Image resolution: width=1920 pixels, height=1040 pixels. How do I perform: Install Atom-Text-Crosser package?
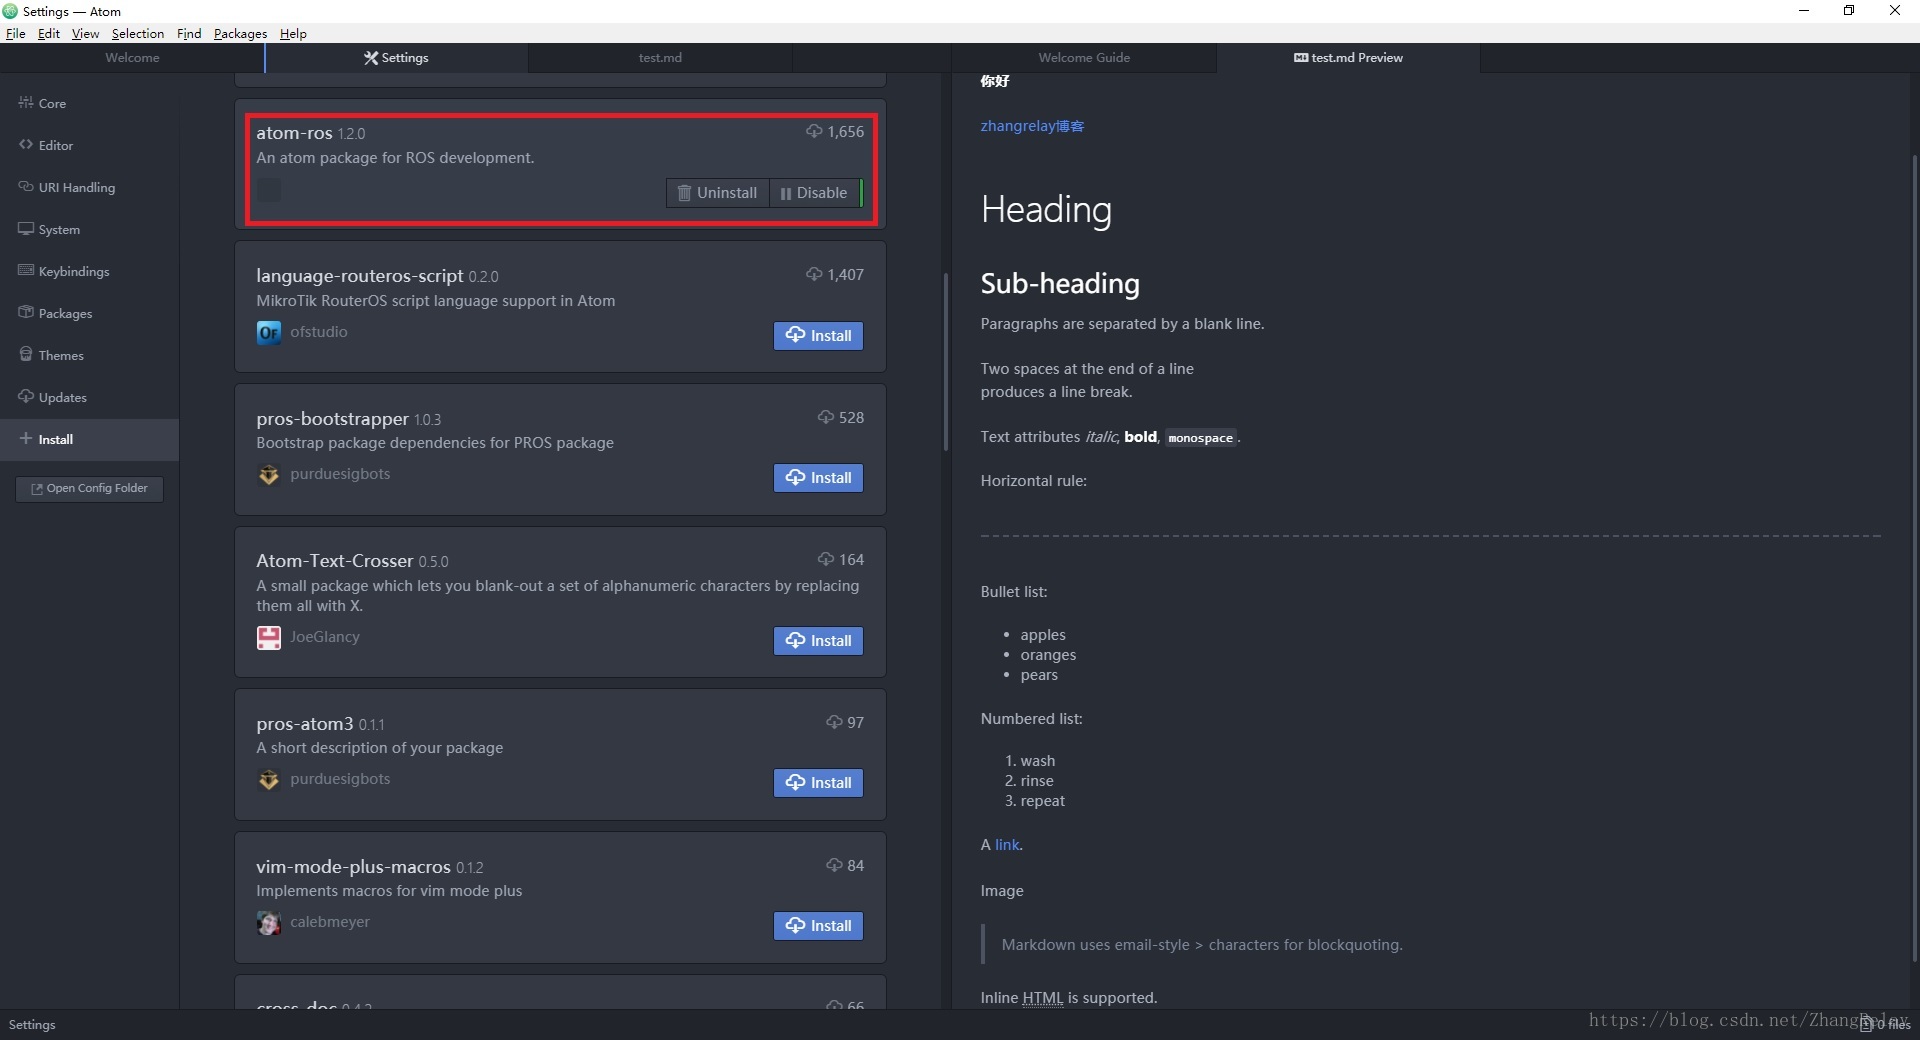click(818, 641)
